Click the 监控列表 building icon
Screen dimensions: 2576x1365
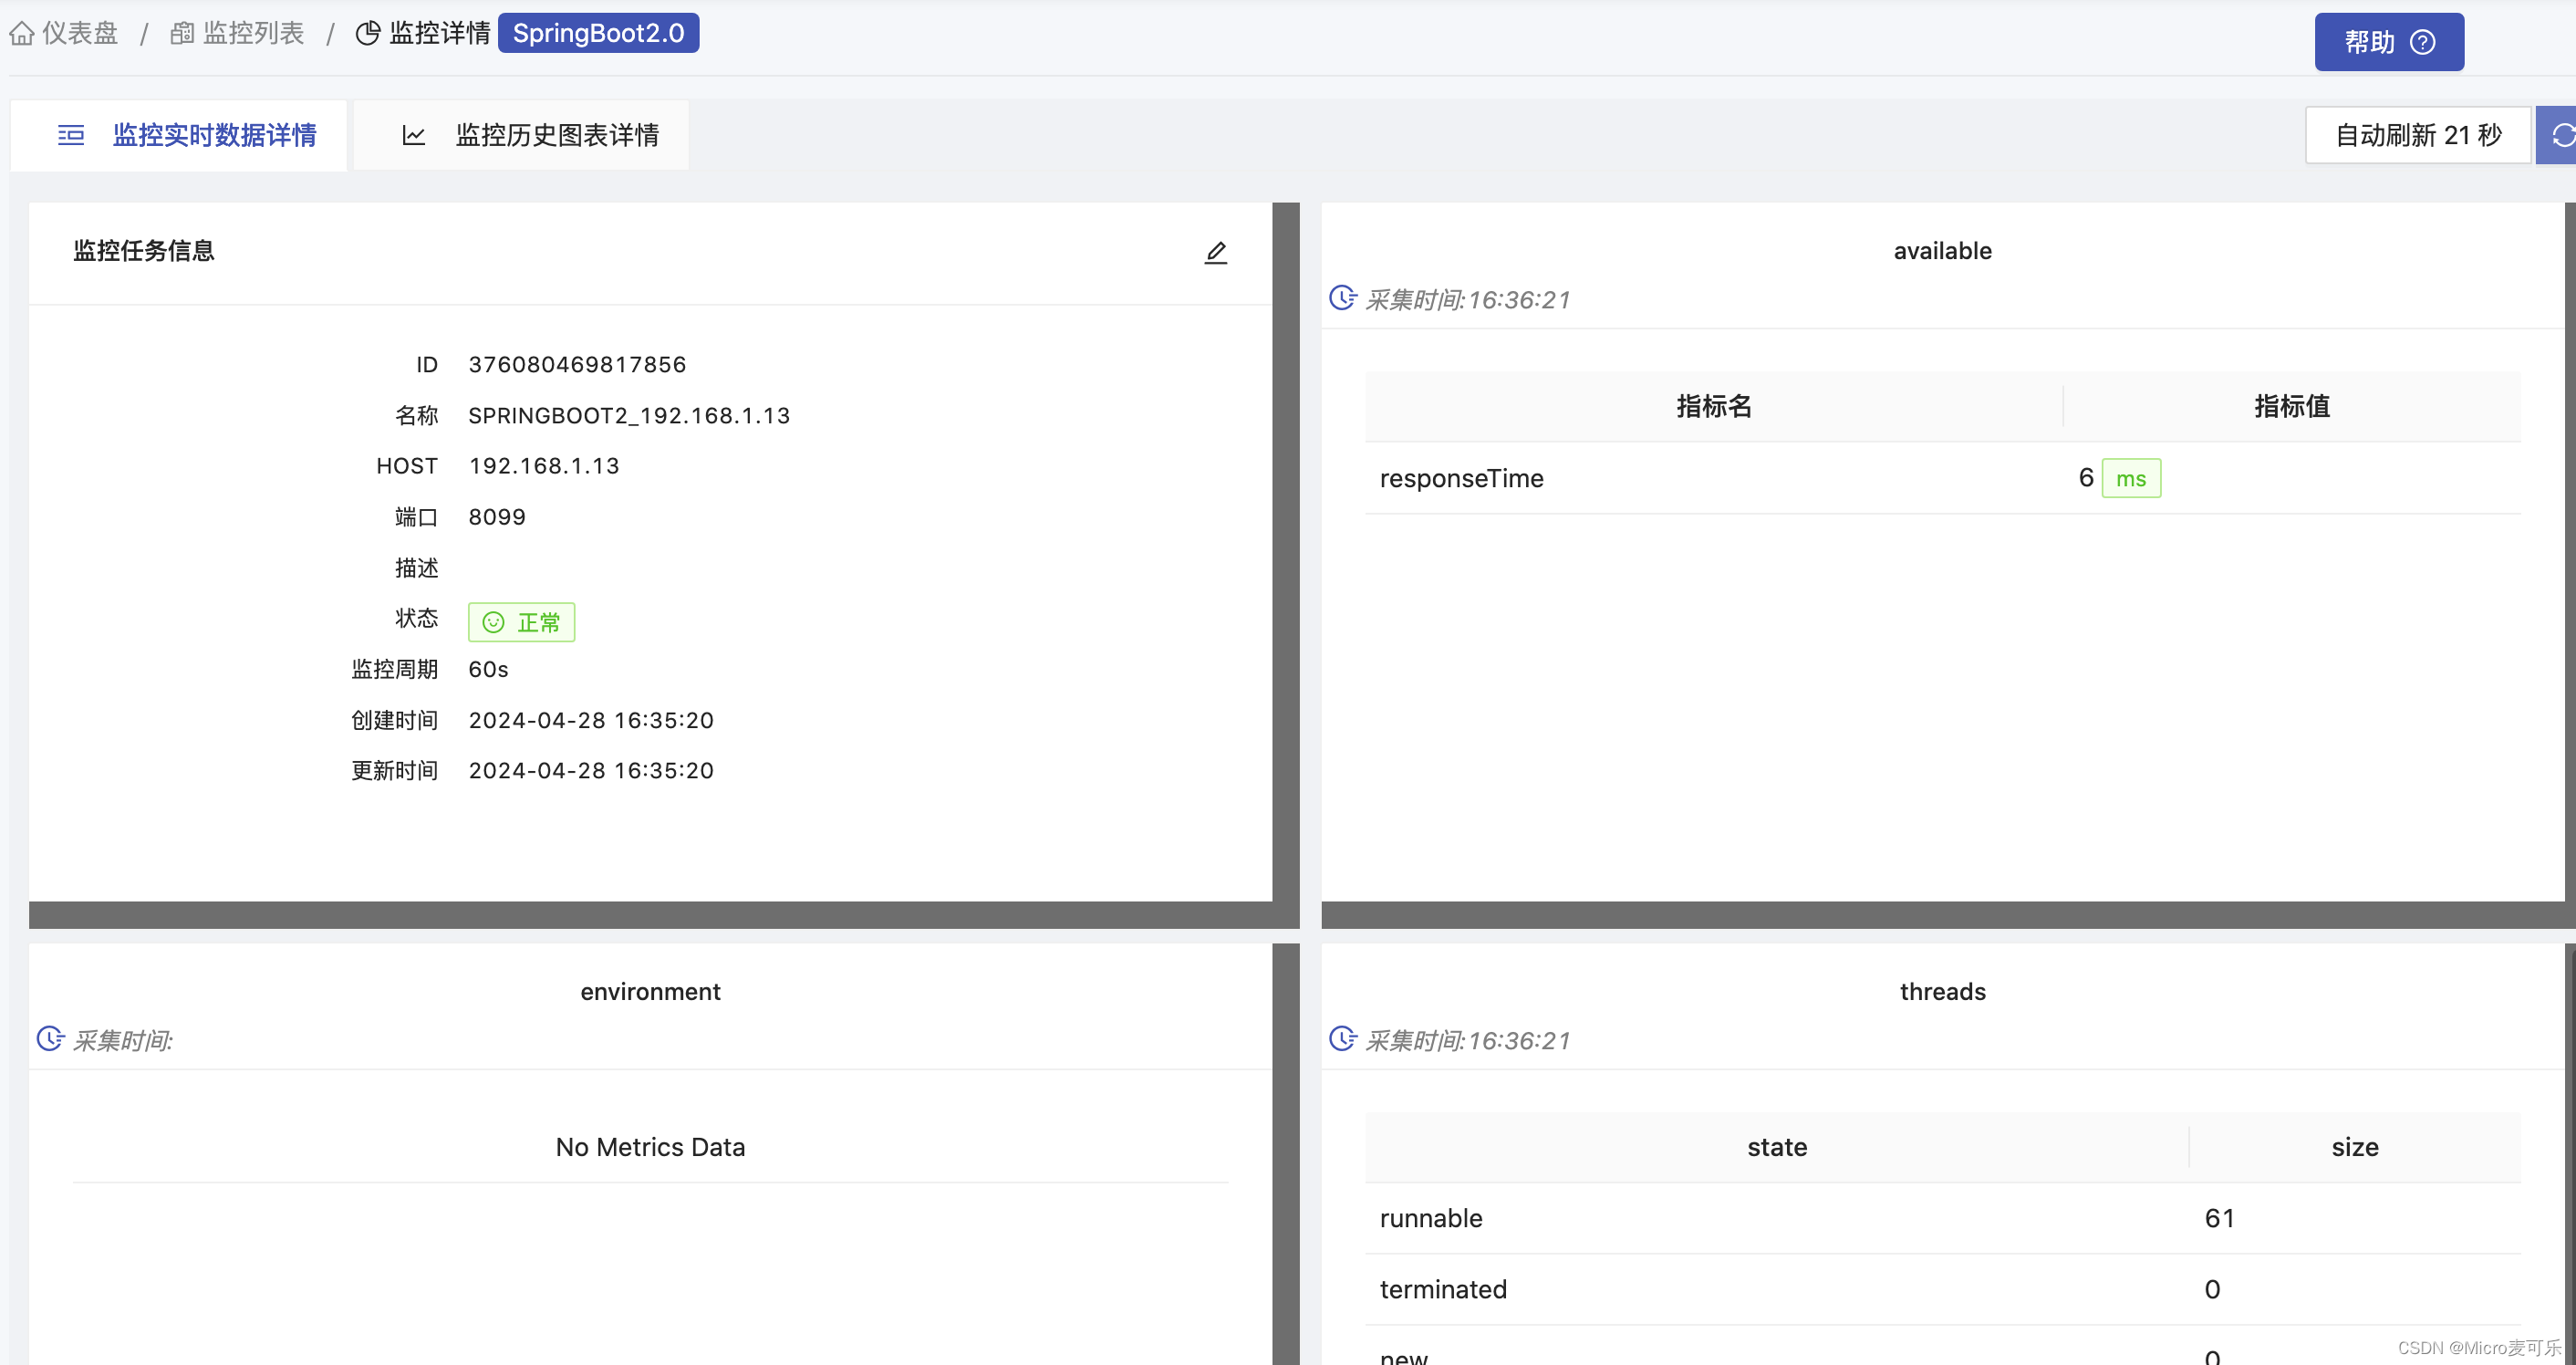point(182,34)
